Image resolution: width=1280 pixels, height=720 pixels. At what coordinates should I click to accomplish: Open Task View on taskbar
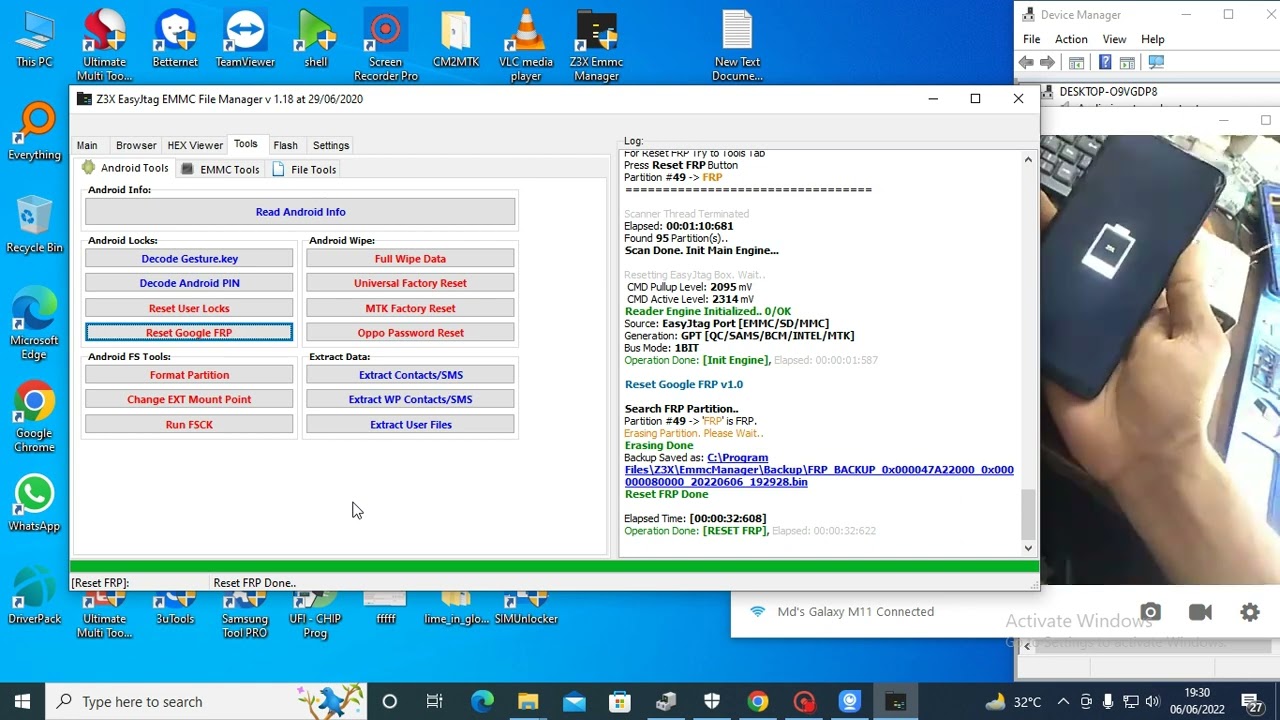(x=434, y=702)
